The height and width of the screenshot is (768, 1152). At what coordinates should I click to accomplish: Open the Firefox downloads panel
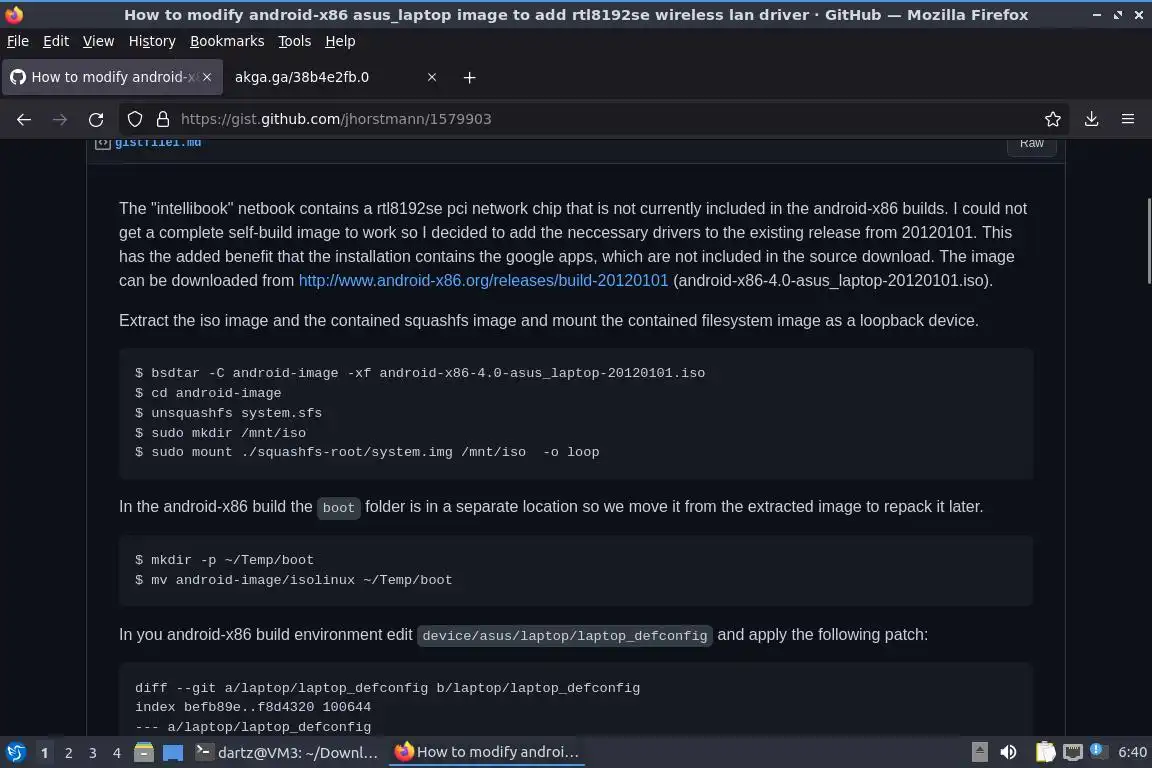(x=1092, y=119)
